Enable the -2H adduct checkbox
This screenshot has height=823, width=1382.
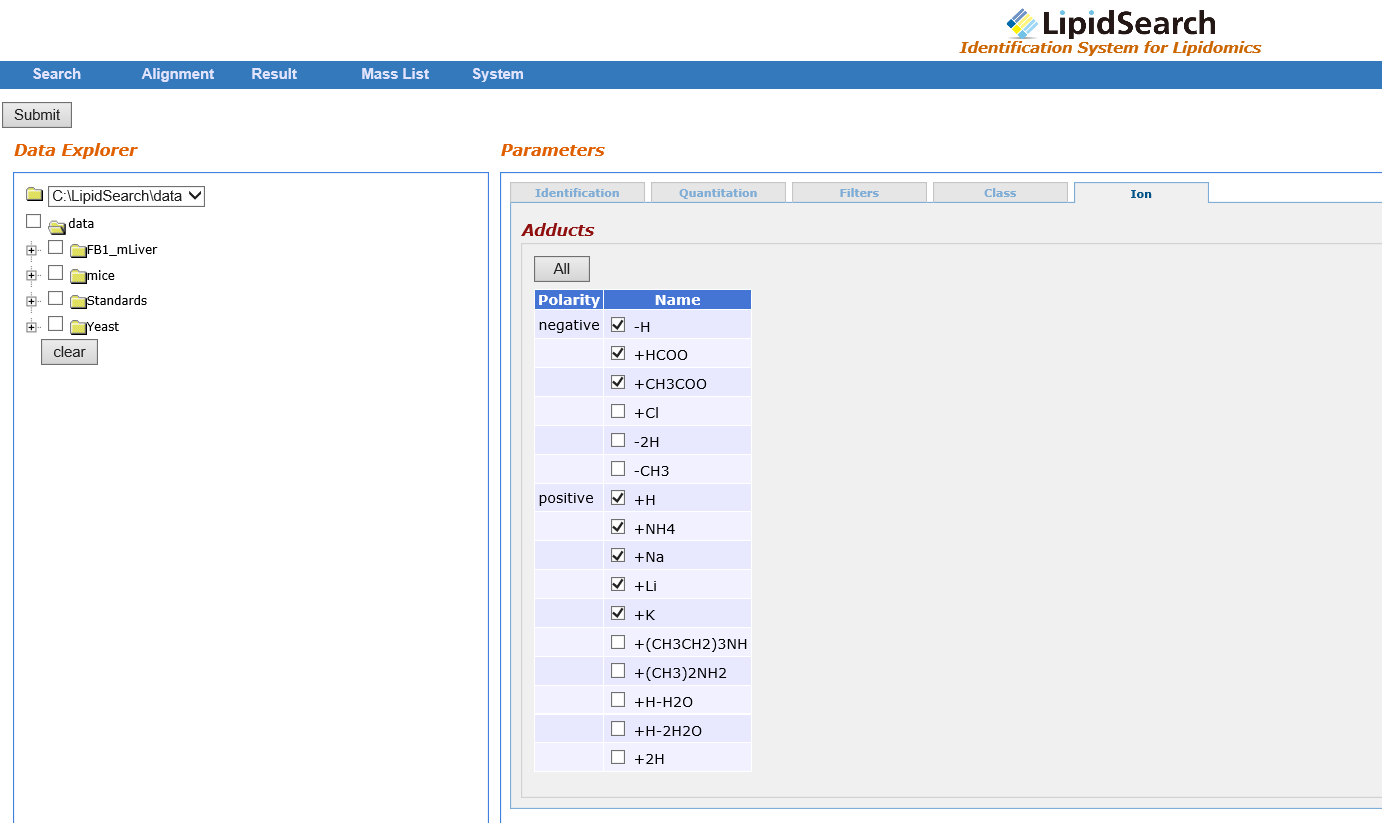[618, 441]
